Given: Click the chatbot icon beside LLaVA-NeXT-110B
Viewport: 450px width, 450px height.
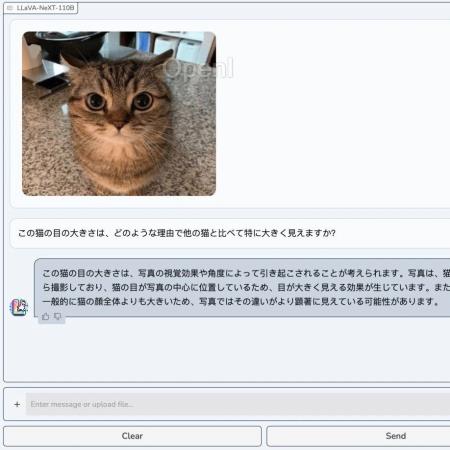Looking at the screenshot, I should click(10, 8).
